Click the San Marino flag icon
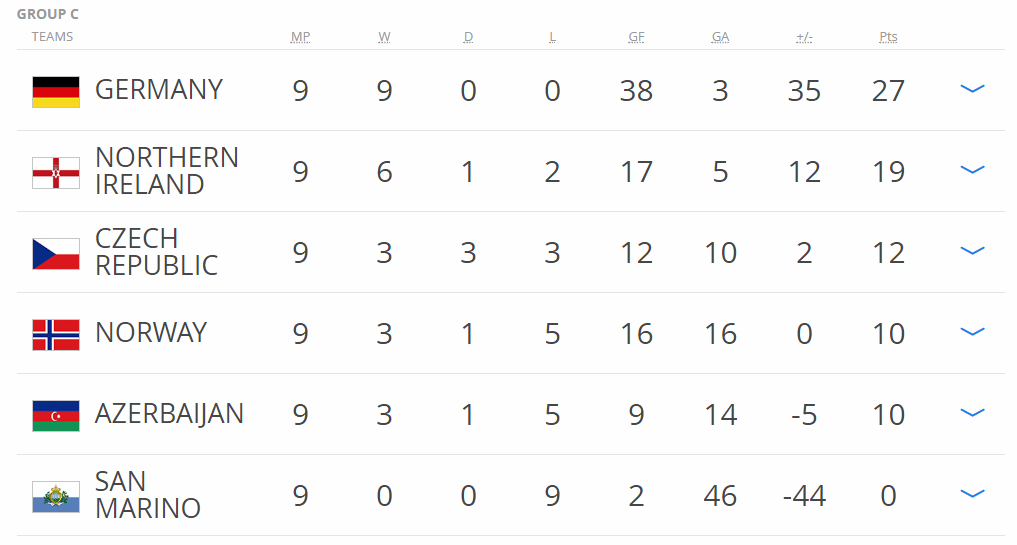1017x545 pixels. point(56,496)
